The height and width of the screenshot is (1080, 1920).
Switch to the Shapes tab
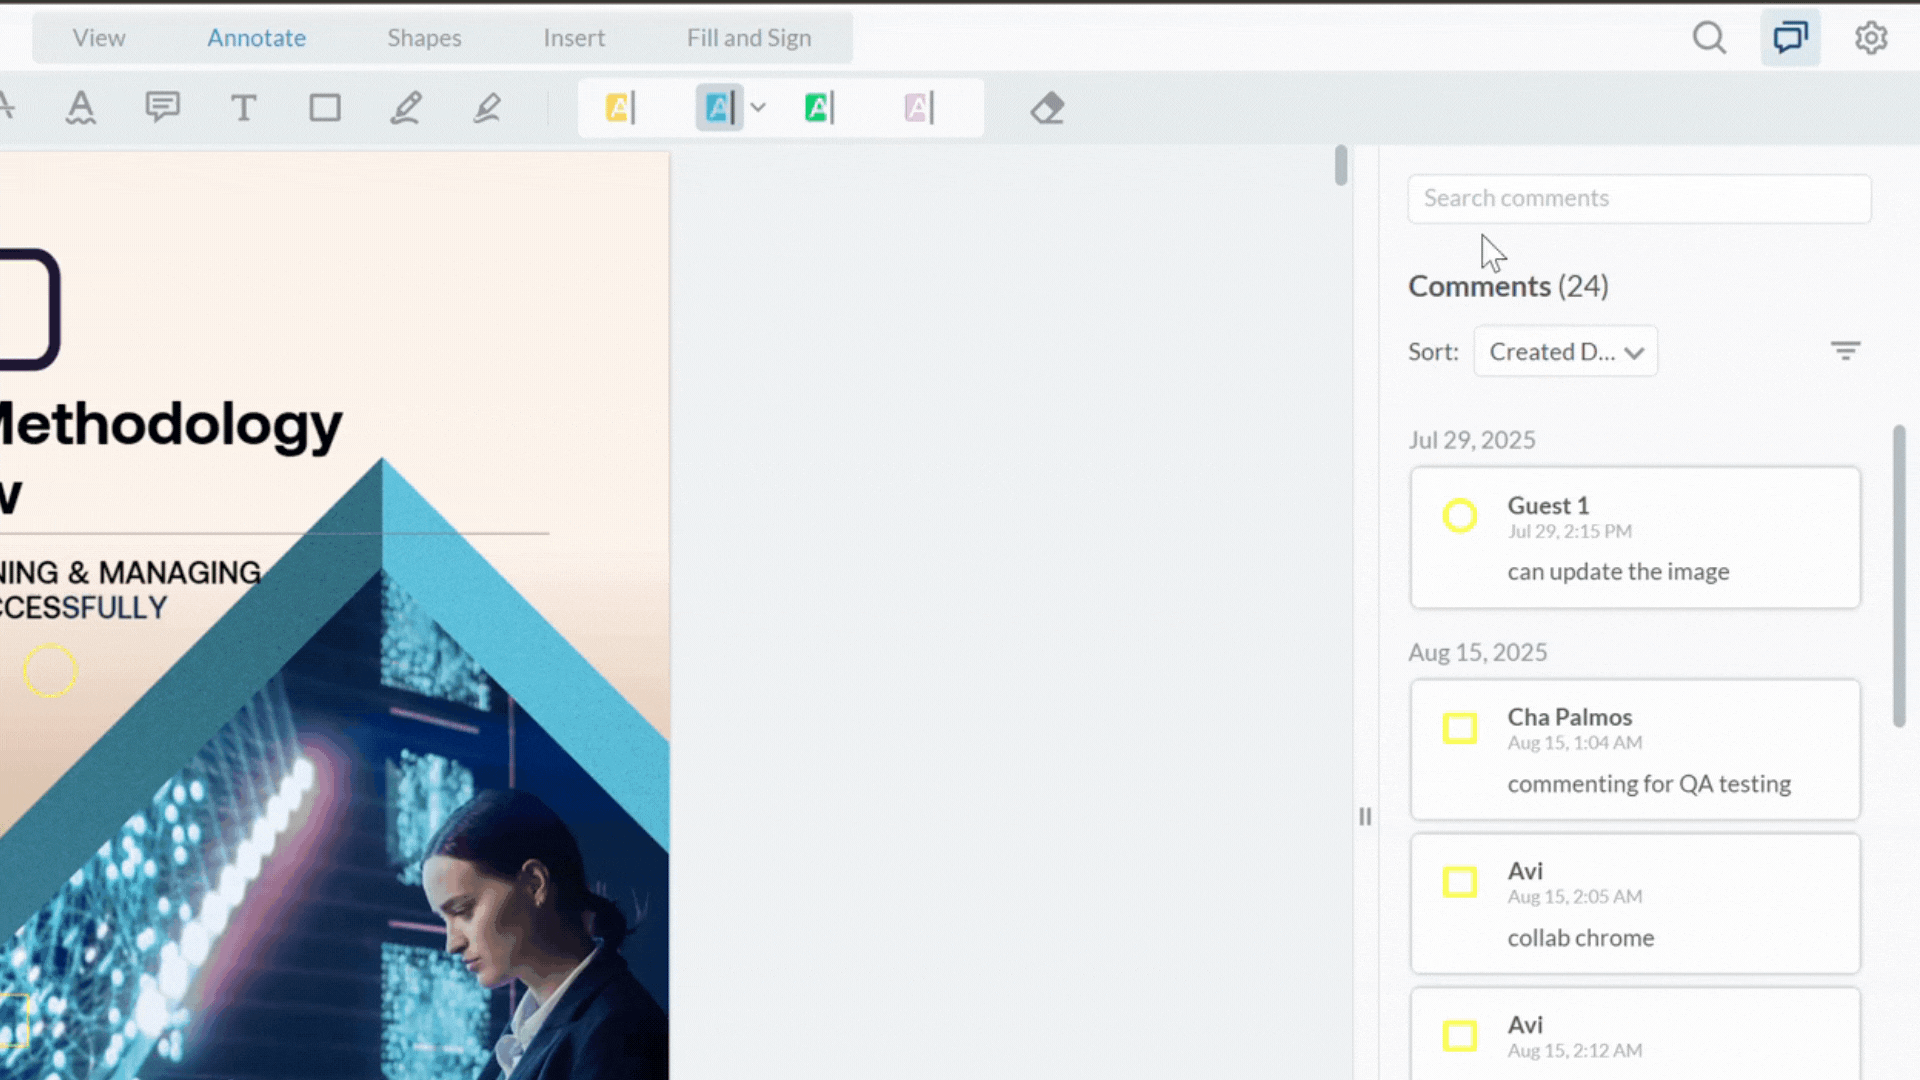(424, 38)
